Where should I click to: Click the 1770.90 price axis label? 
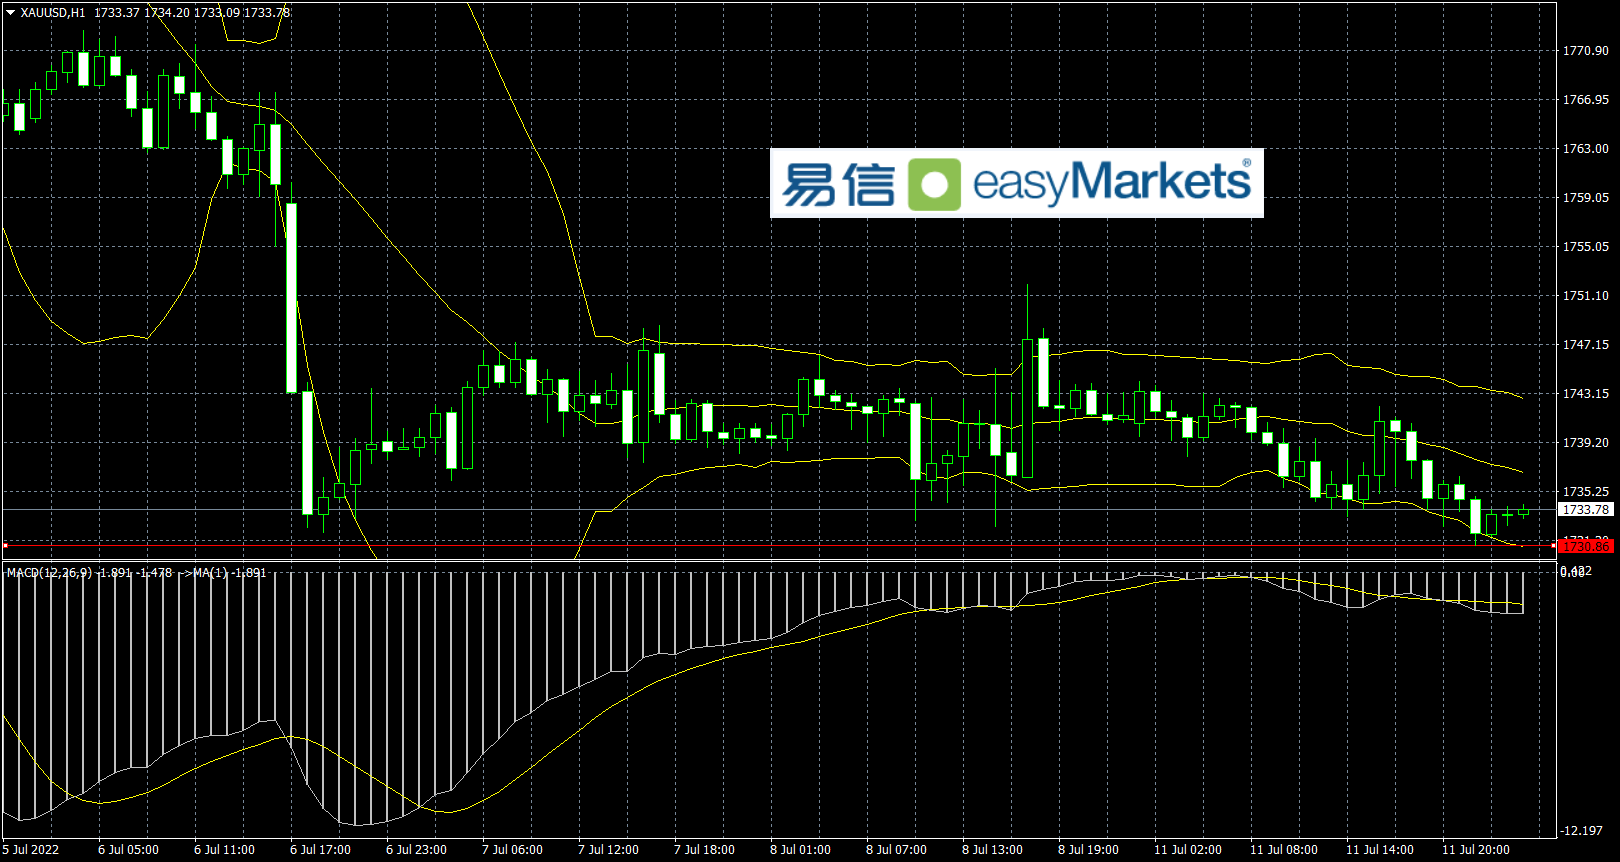coord(1586,51)
